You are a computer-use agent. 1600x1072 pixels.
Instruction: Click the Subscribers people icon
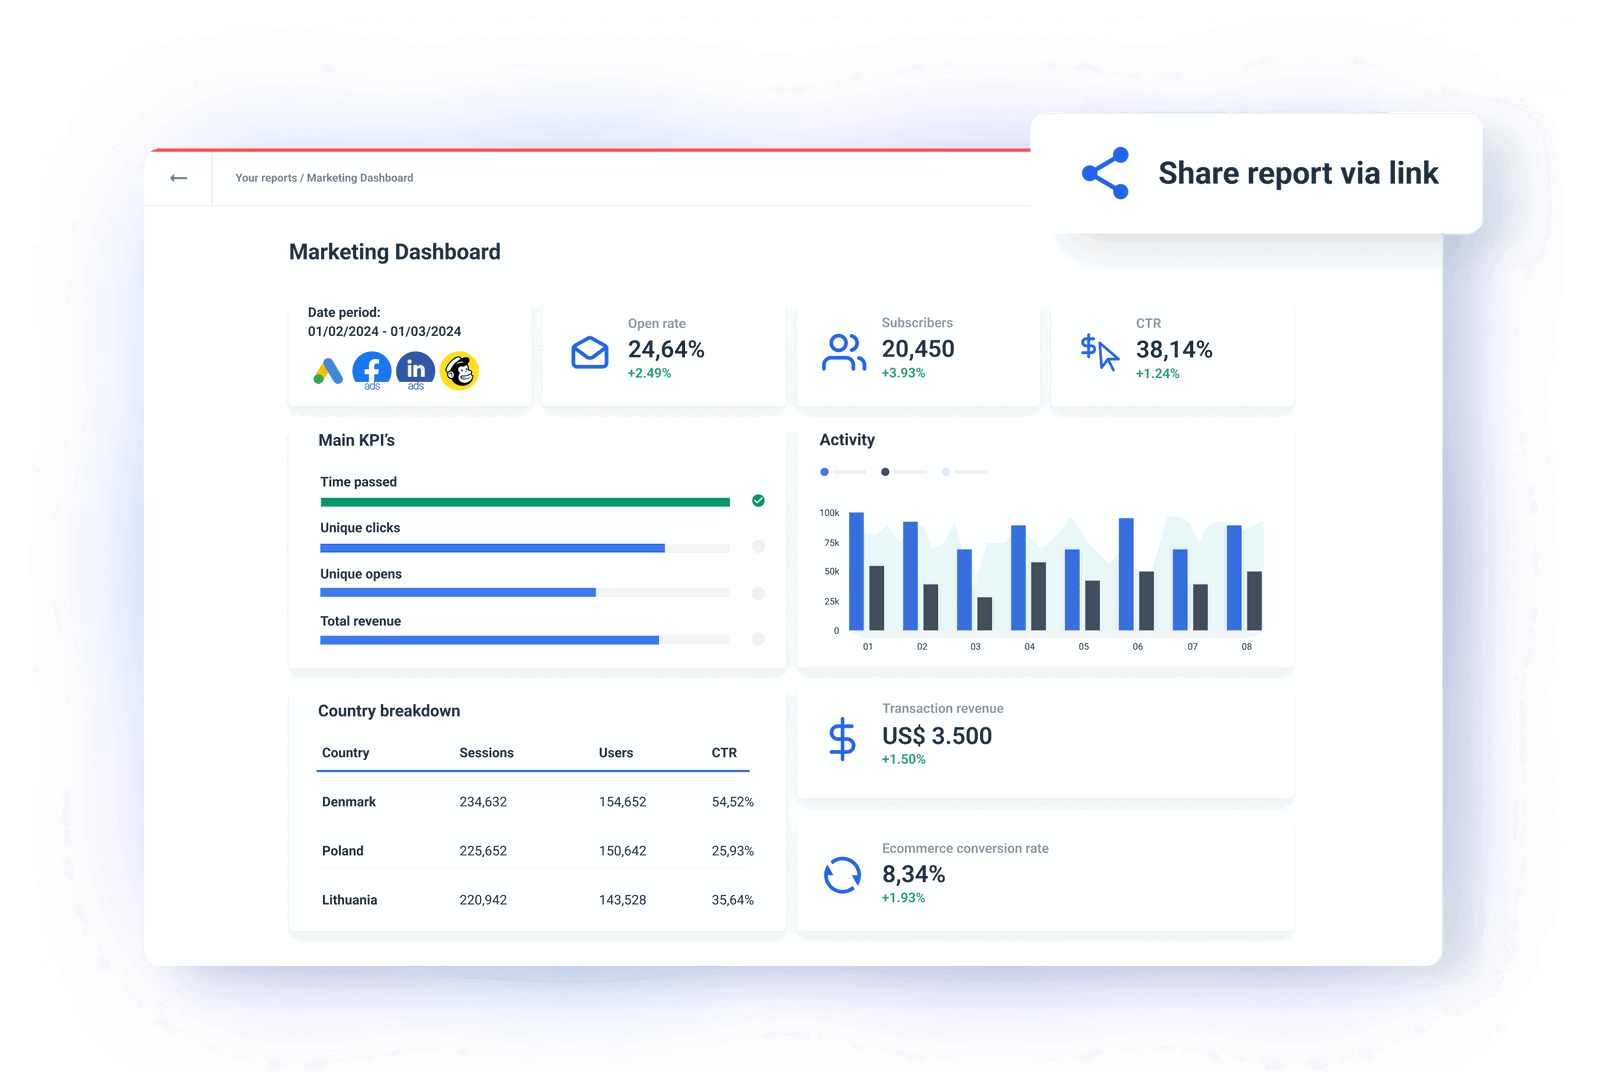(843, 352)
